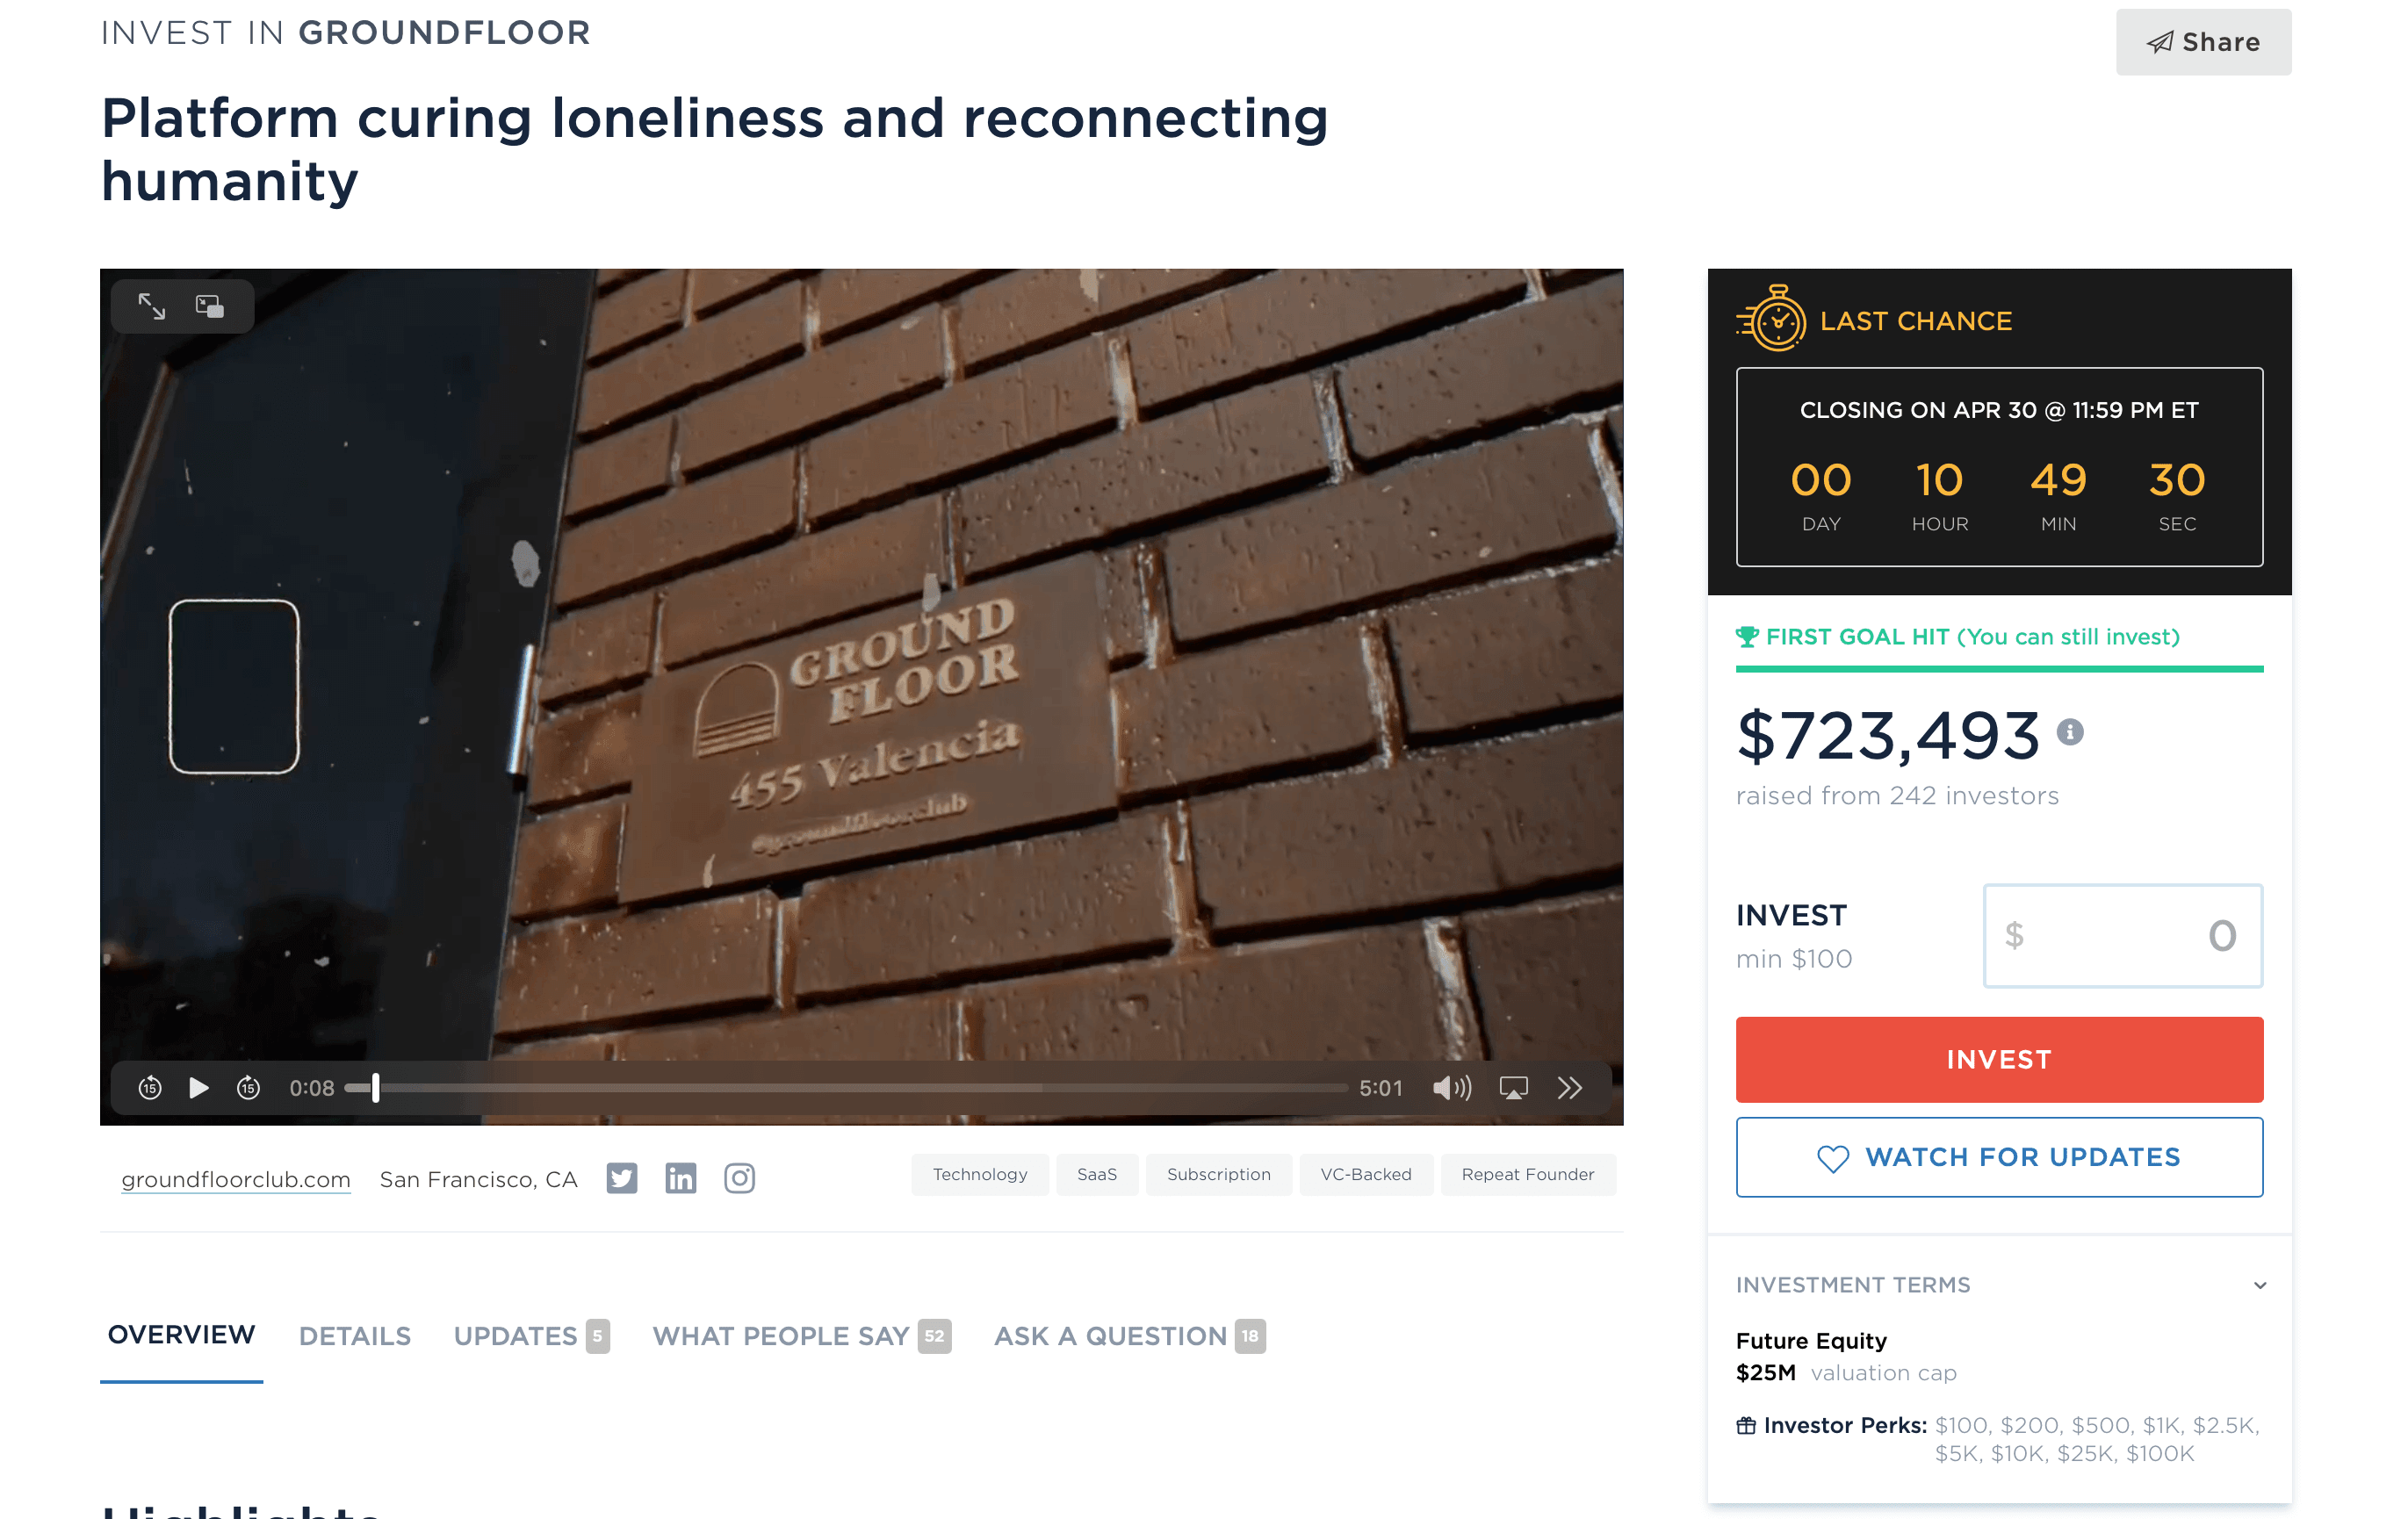Focus the investment amount input field
The image size is (2408, 1519).
coord(2123,936)
